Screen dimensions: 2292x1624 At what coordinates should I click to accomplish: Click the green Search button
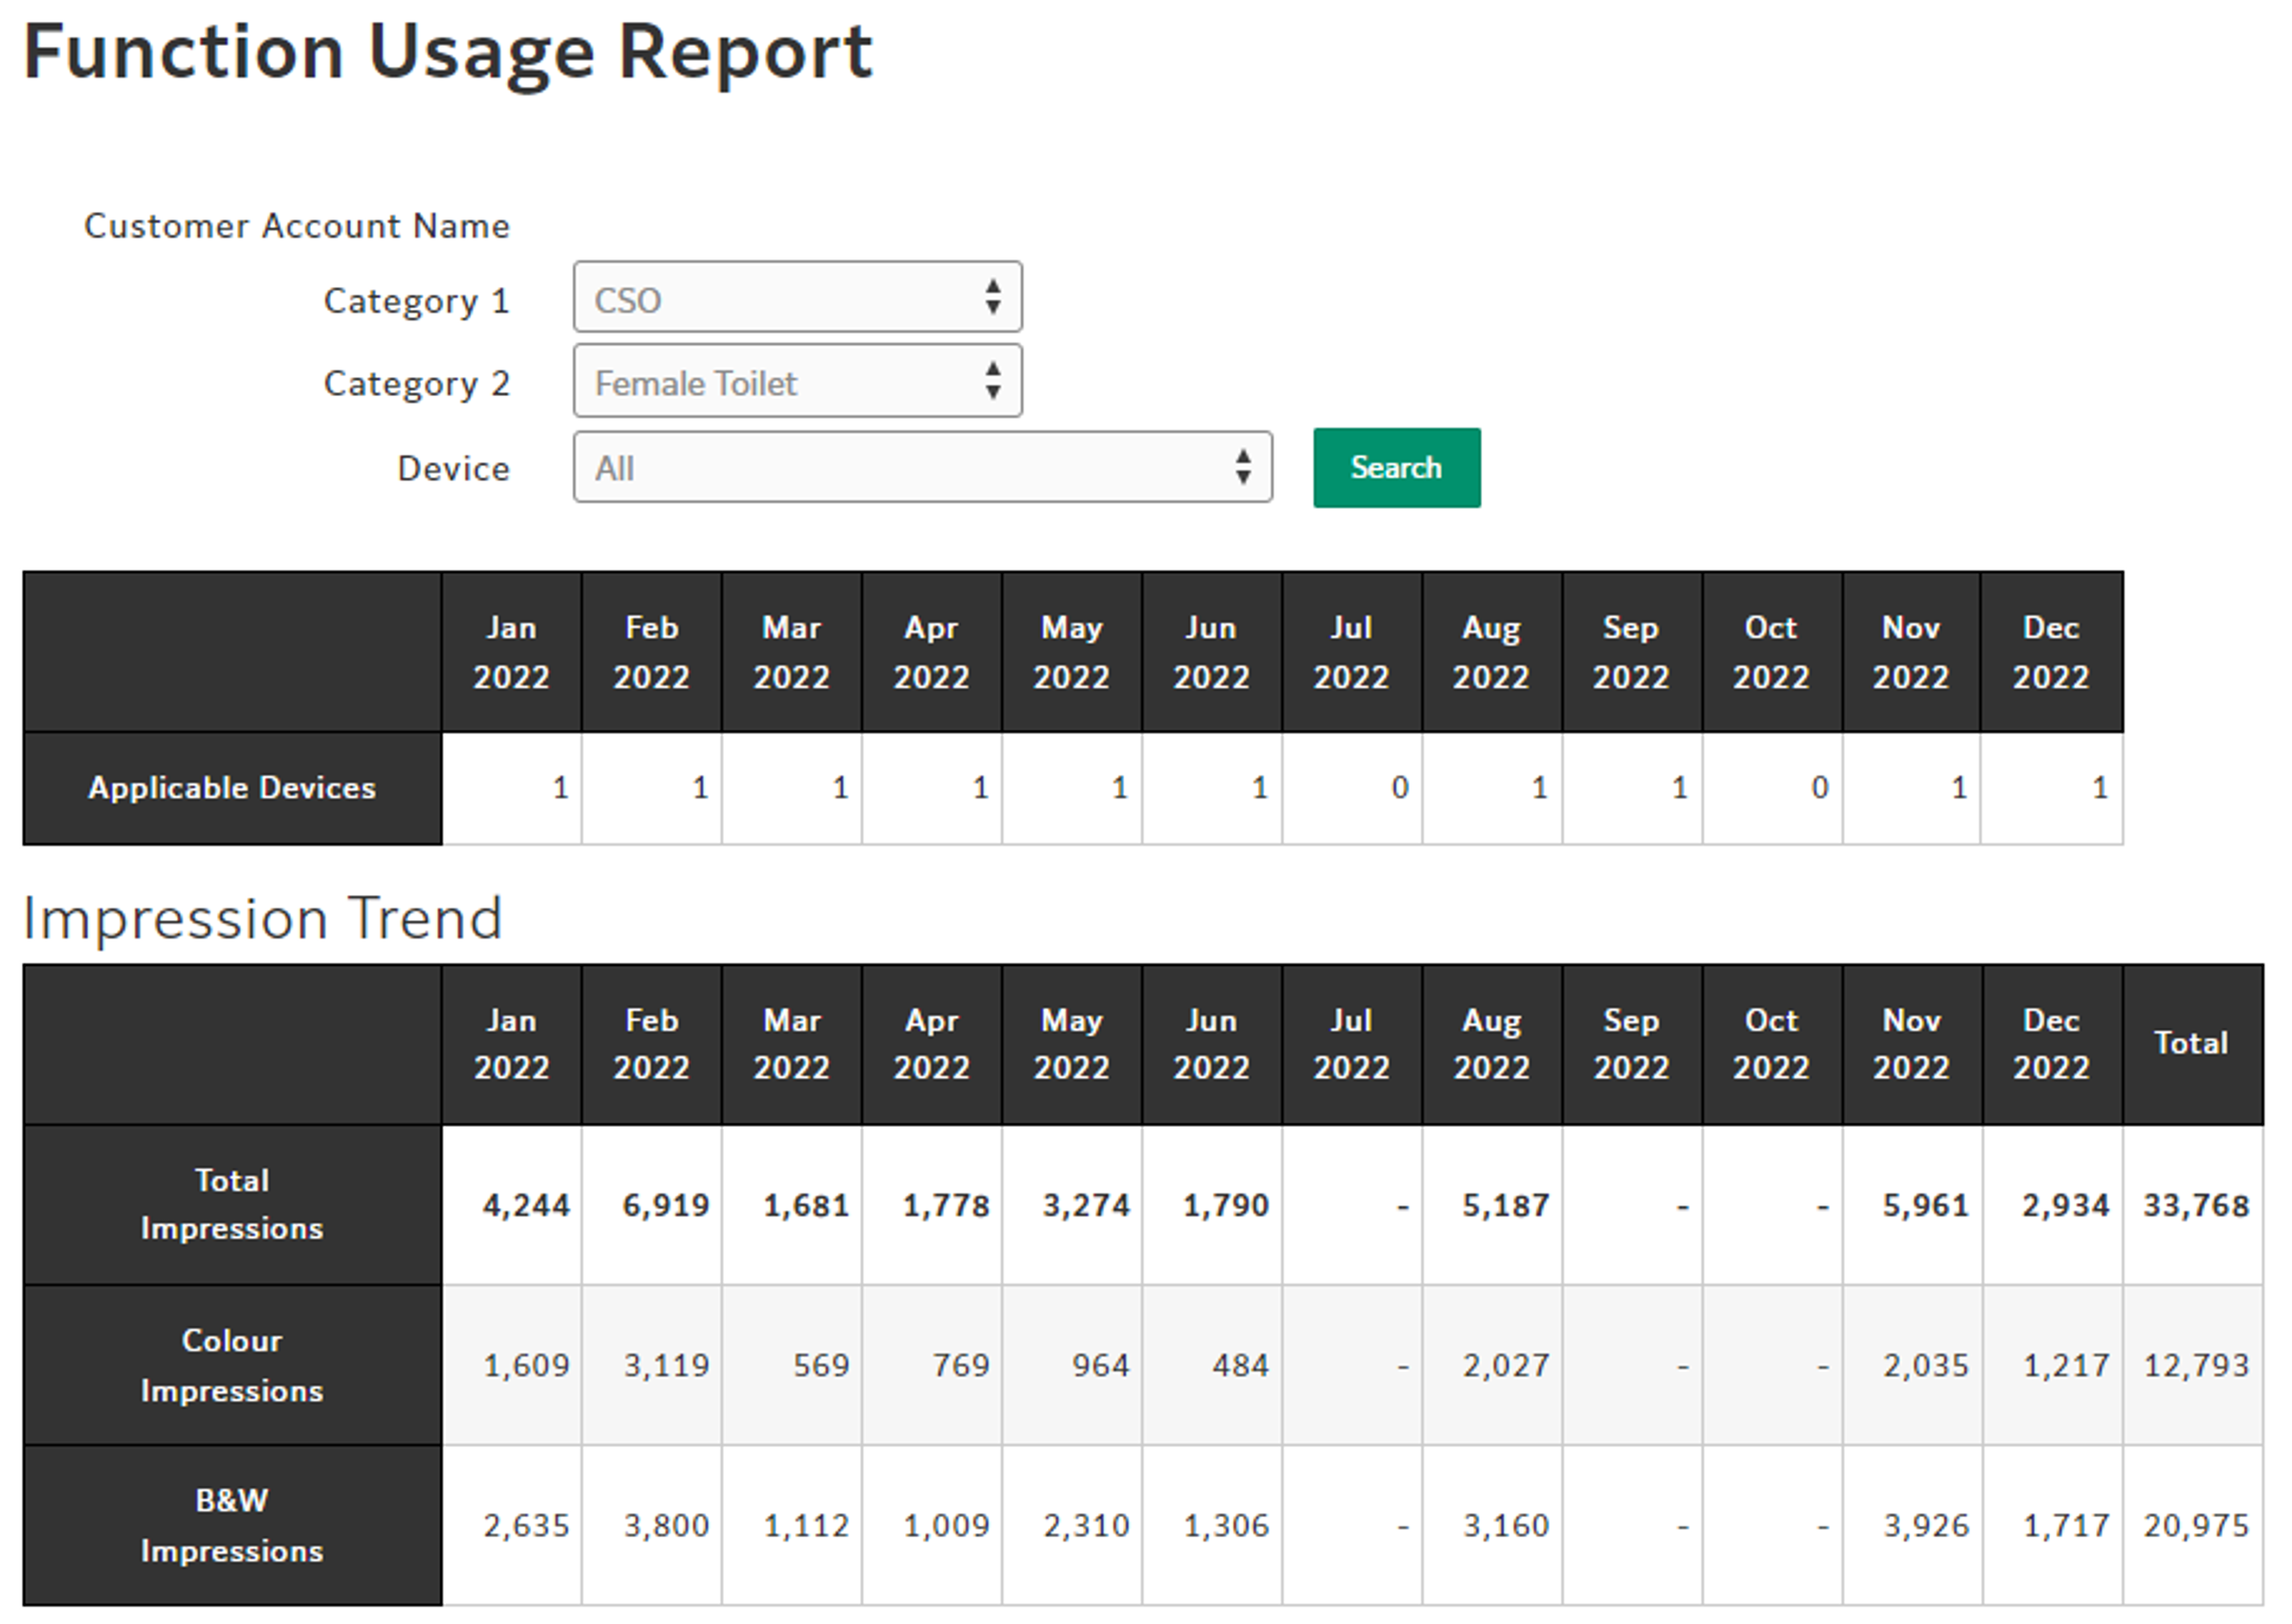click(1396, 468)
